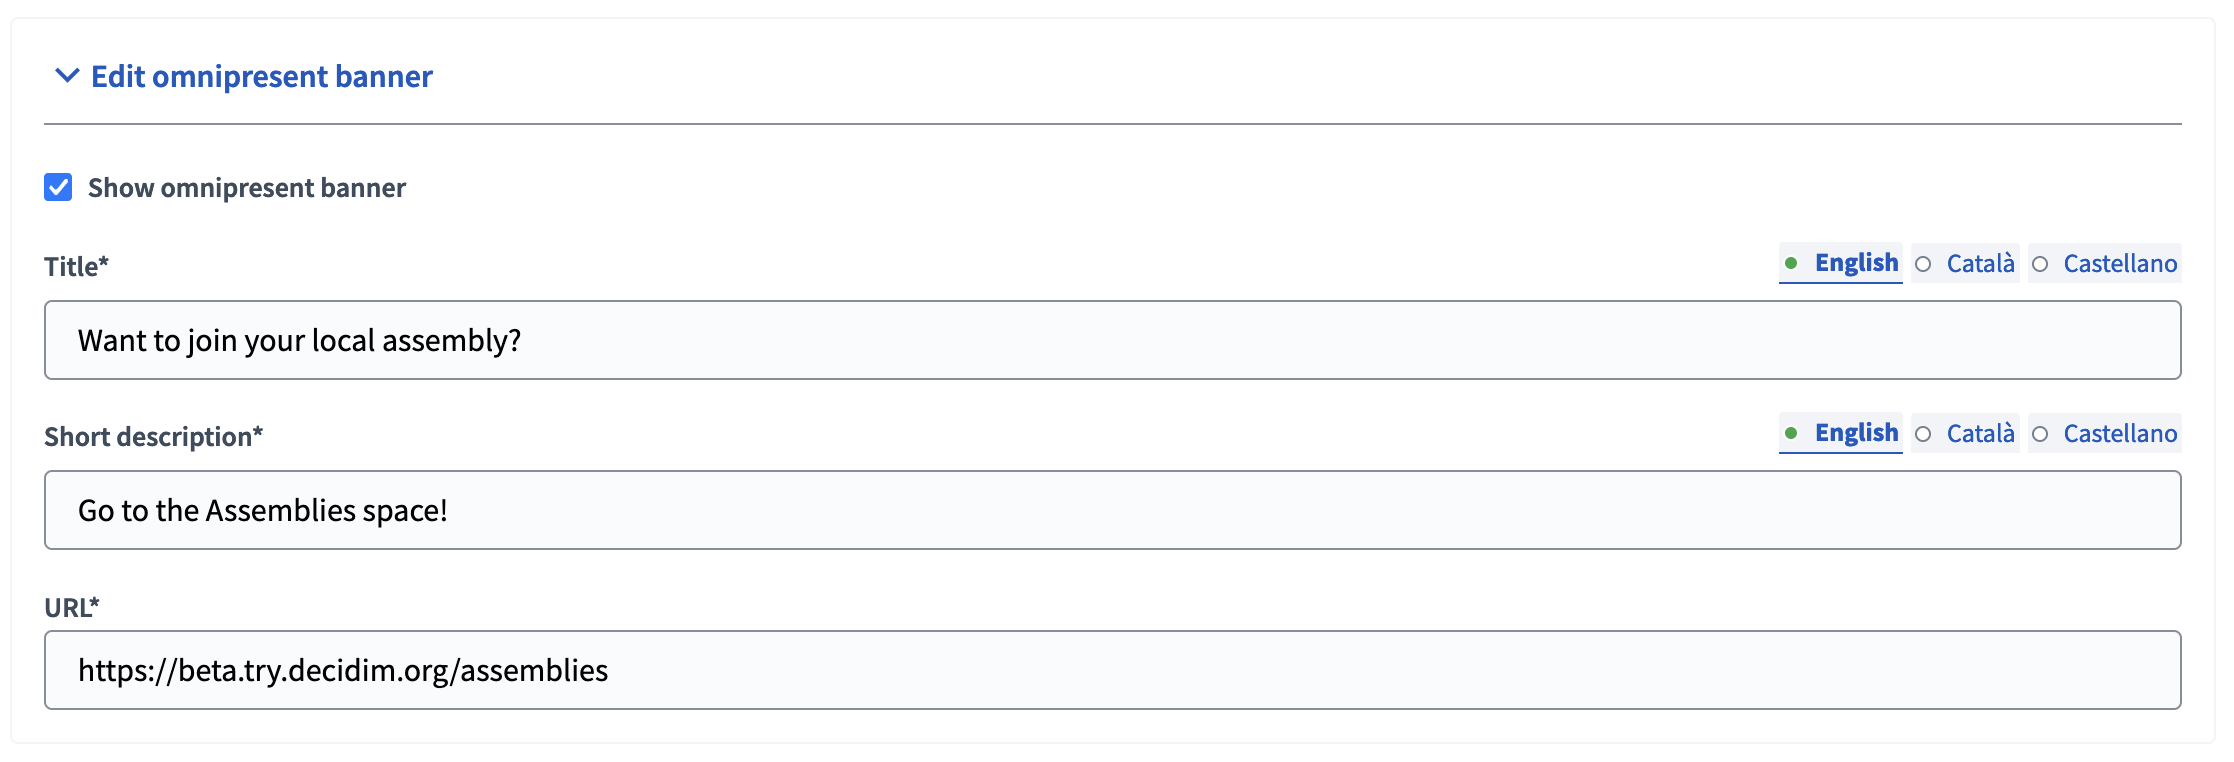Select Castellano language for the Title field
Screen dimensions: 2234x762
[x=2120, y=264]
